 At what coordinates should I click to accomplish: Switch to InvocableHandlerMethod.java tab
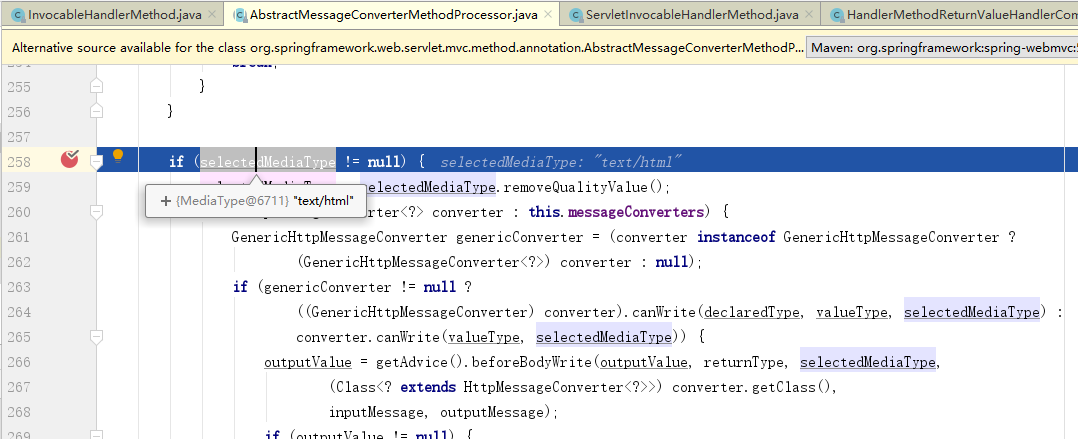[x=111, y=15]
